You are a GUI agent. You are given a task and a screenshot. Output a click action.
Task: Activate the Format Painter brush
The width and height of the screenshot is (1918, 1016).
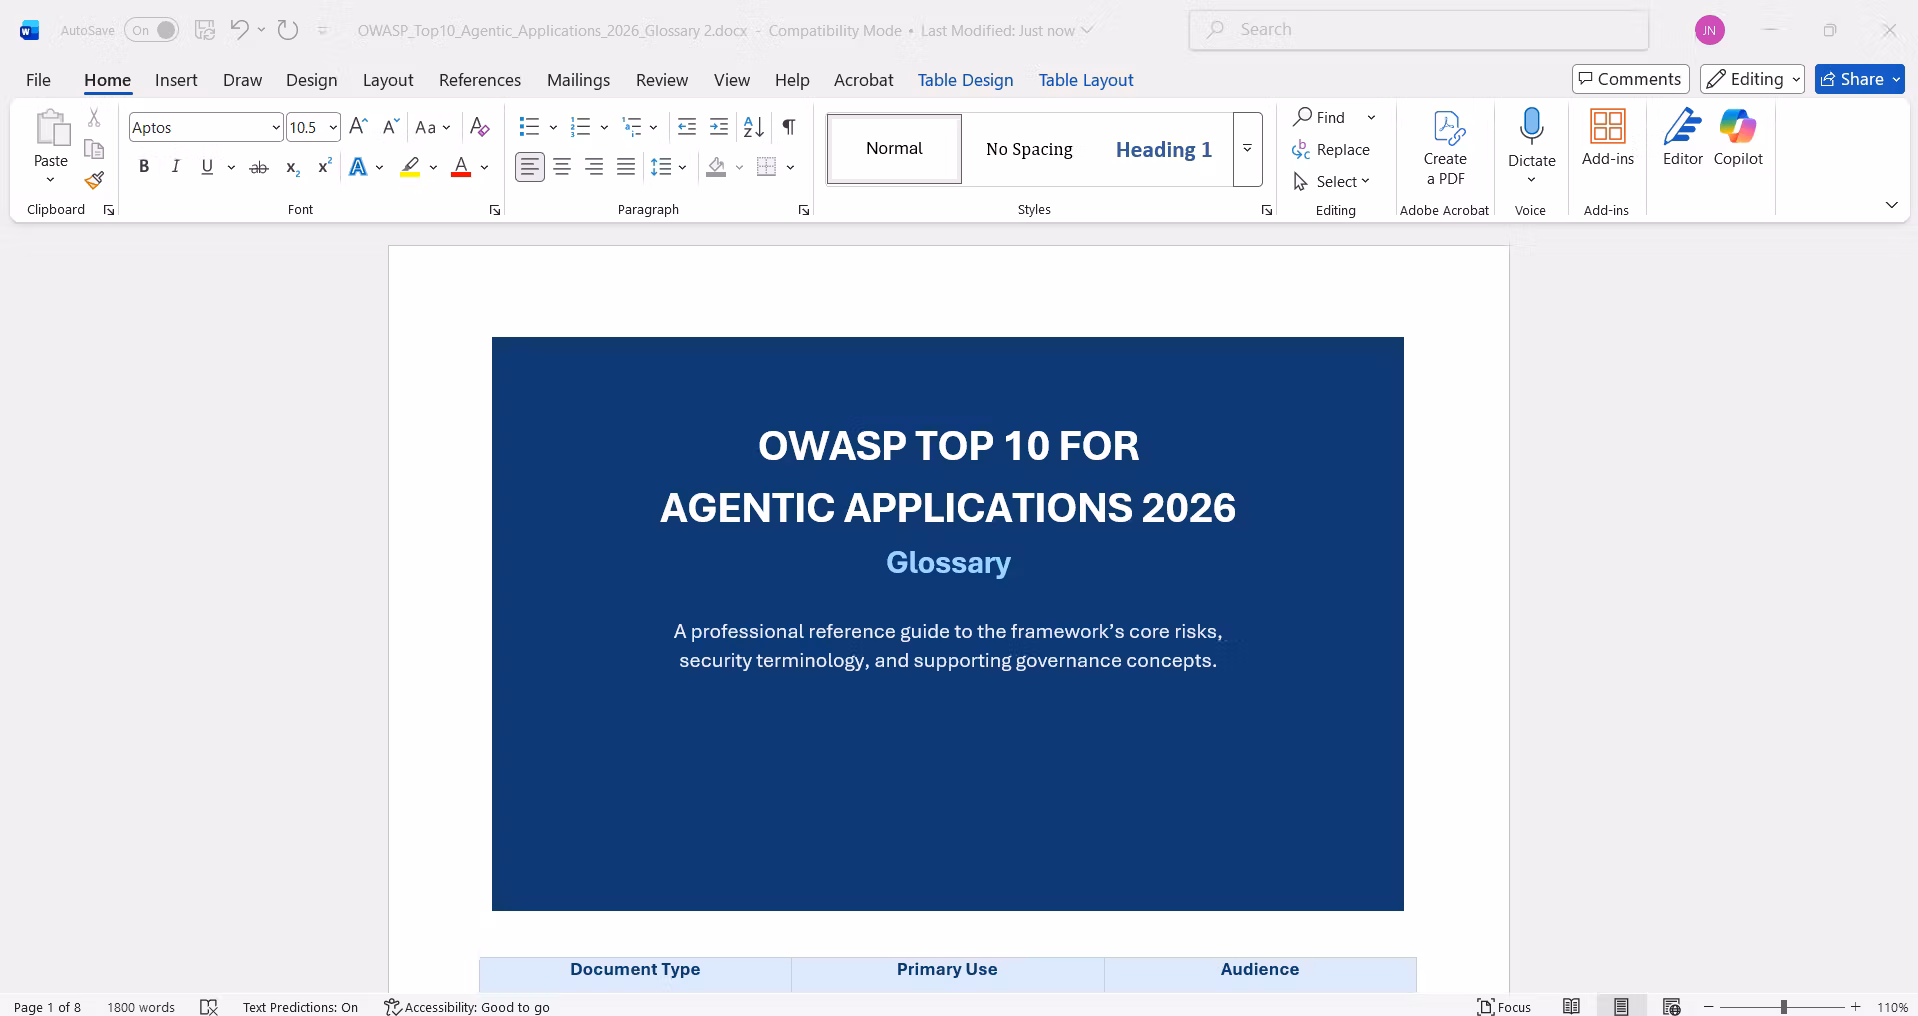pos(94,181)
